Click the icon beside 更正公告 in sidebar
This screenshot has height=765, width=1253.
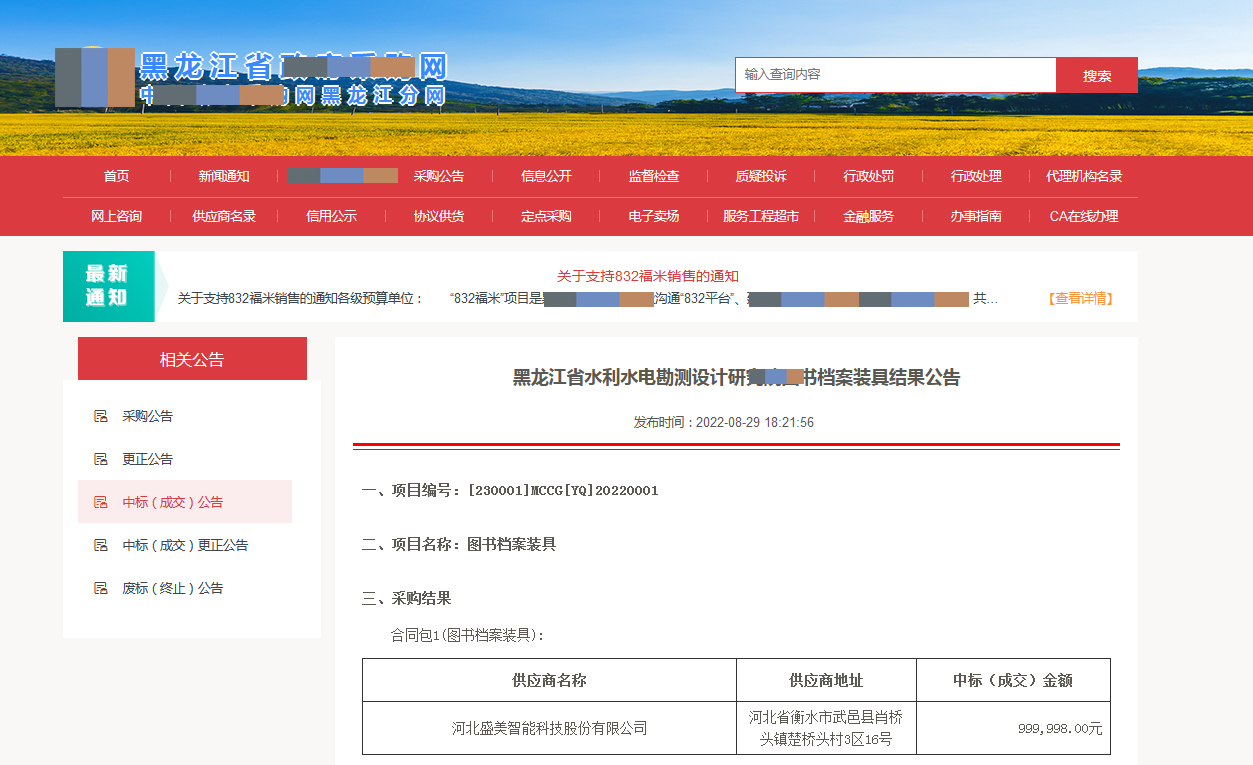(100, 459)
